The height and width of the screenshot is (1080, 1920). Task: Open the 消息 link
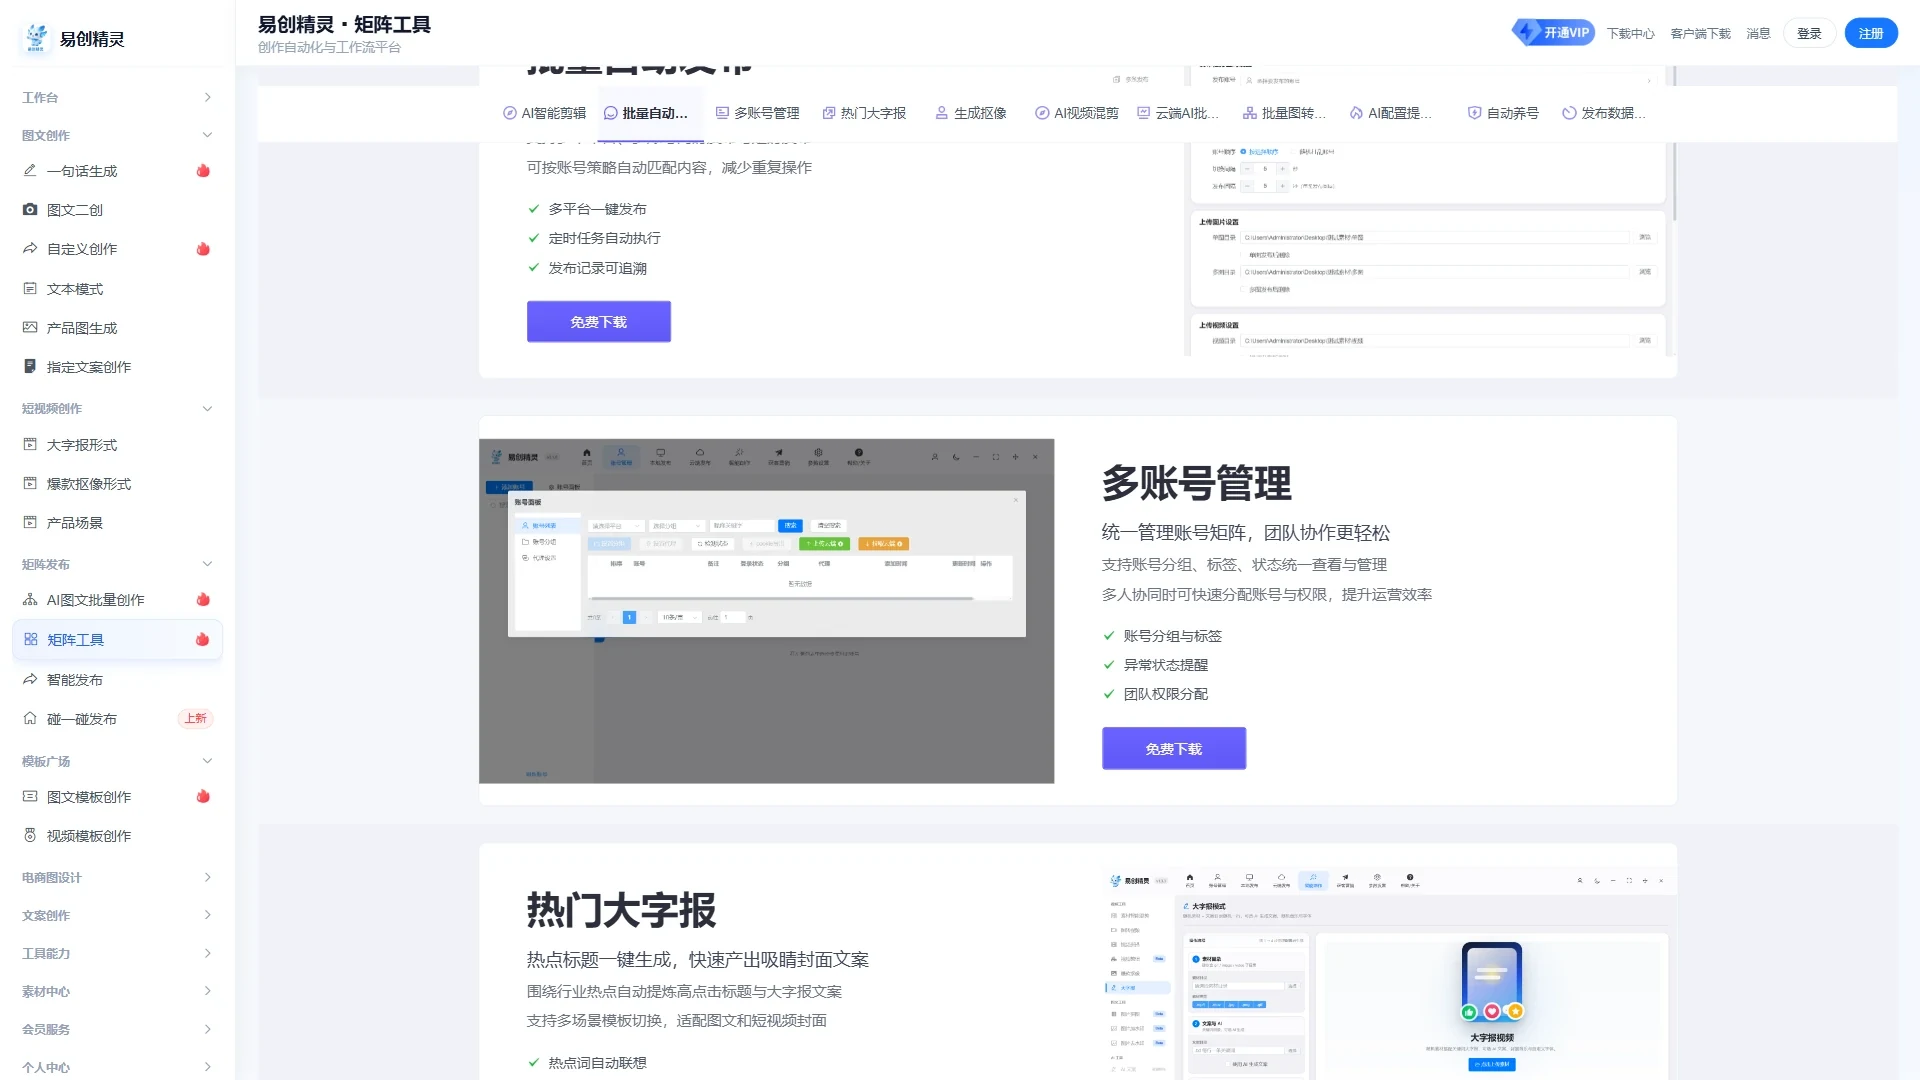coord(1758,33)
